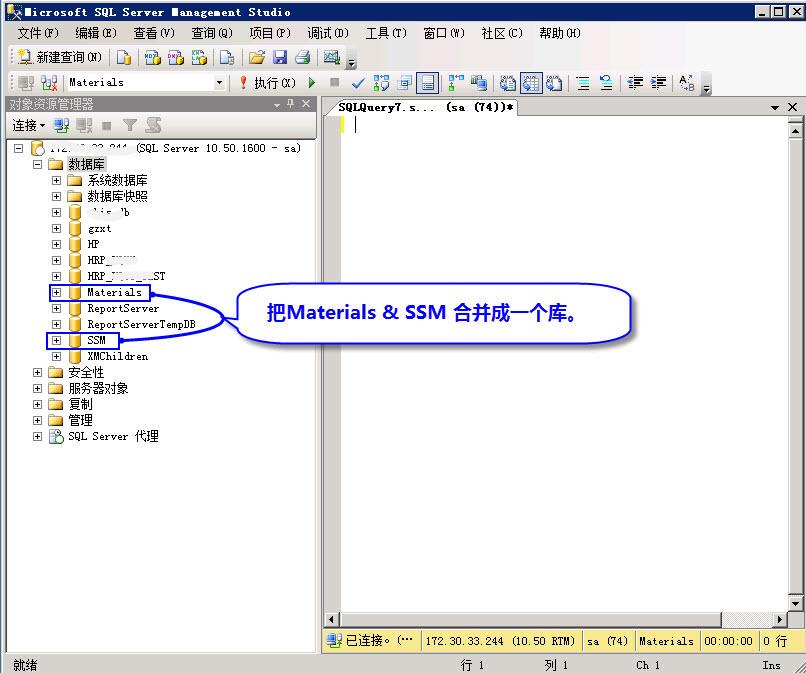This screenshot has height=673, width=806.
Task: Click the Object Explorer connect server icon
Action: click(x=62, y=125)
